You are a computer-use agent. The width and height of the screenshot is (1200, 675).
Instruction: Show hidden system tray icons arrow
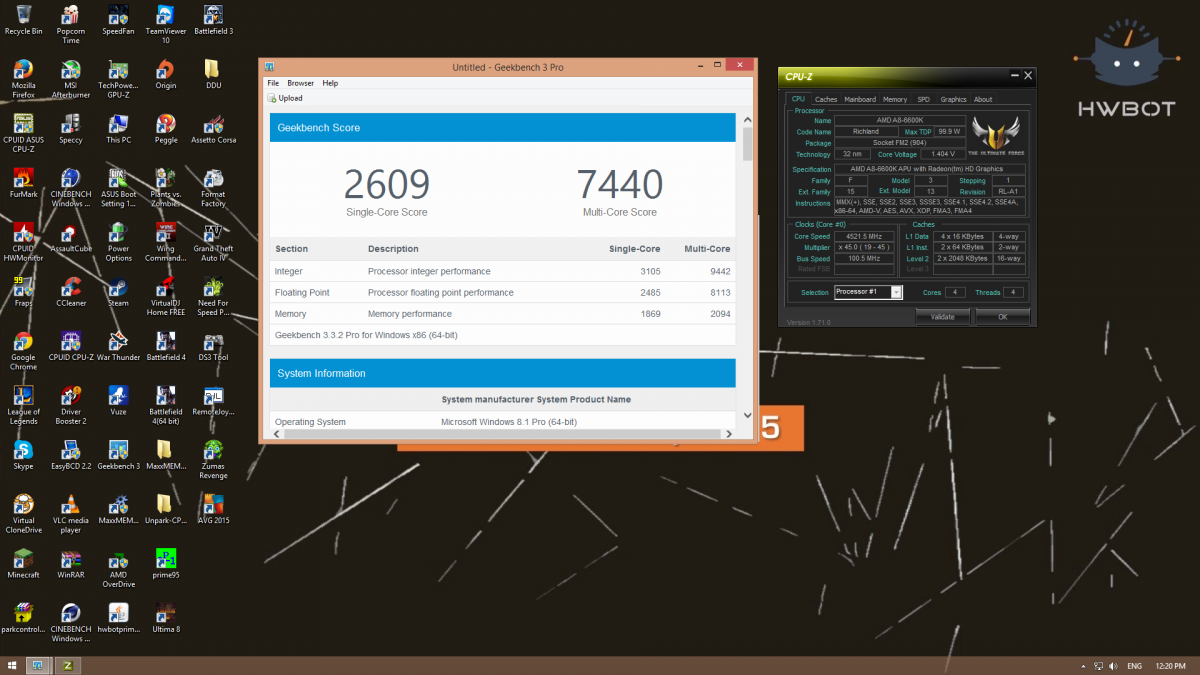click(1085, 665)
